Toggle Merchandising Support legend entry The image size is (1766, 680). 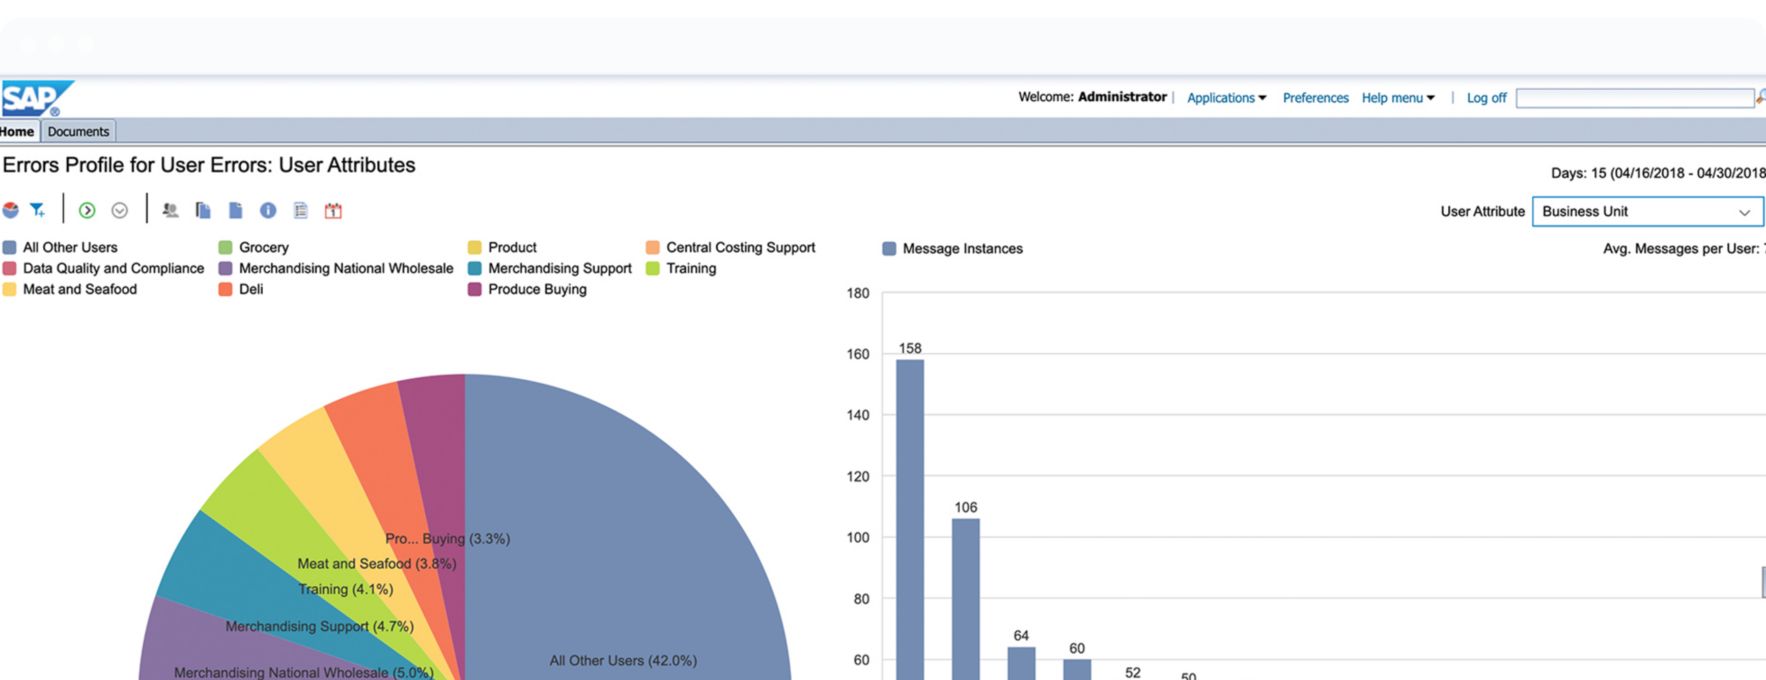tap(559, 268)
